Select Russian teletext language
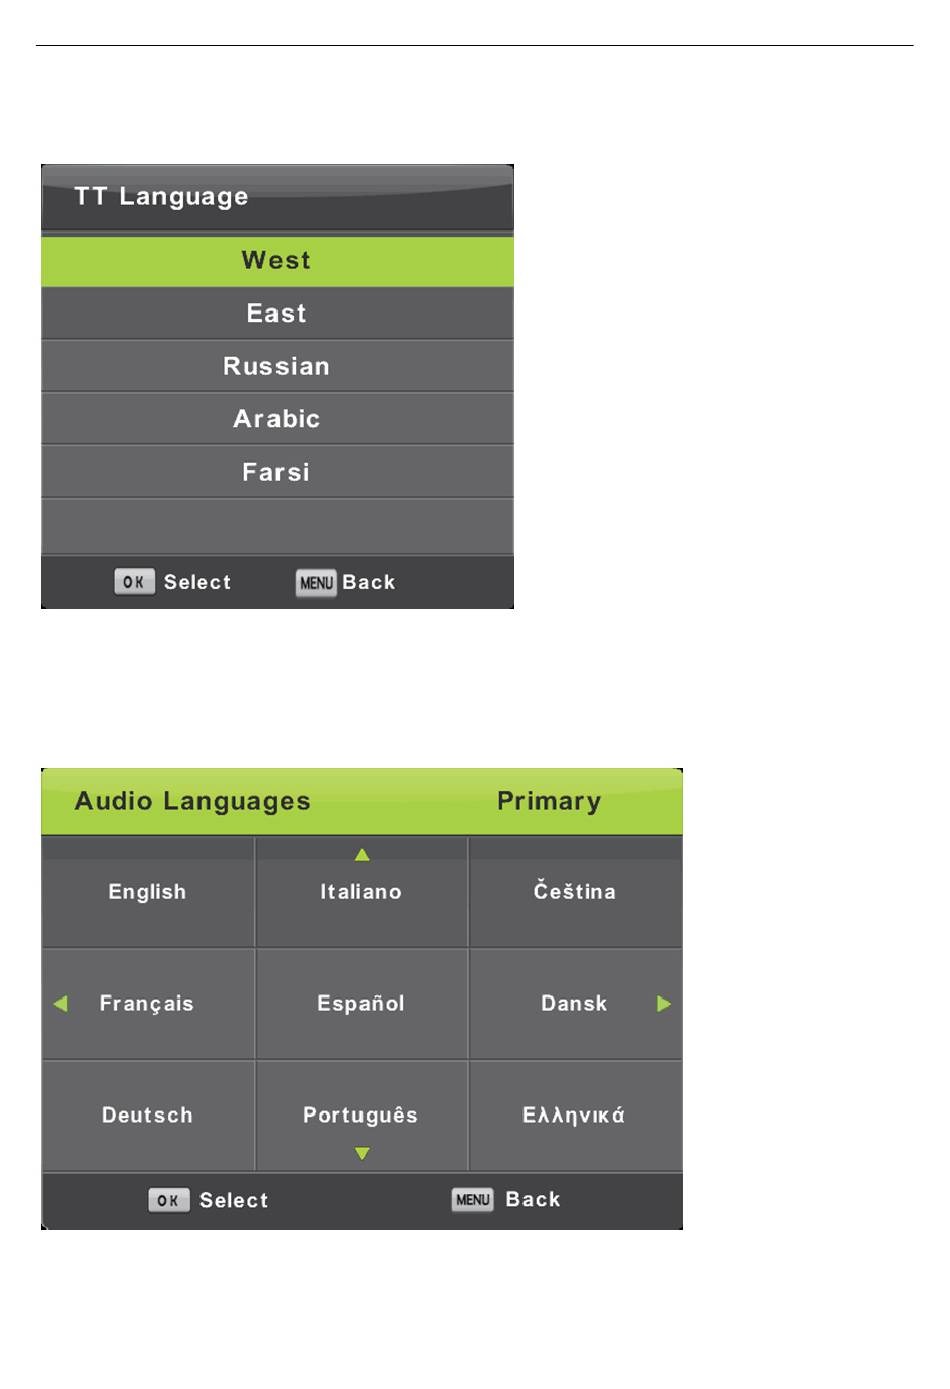 (x=277, y=367)
